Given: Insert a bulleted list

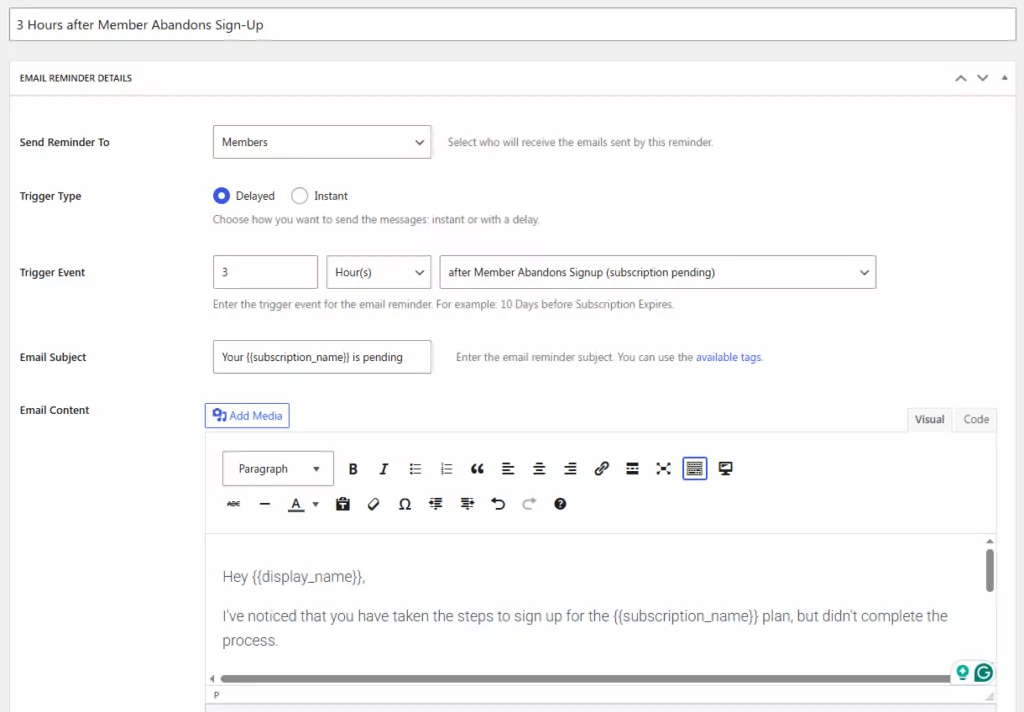Looking at the screenshot, I should tap(415, 469).
